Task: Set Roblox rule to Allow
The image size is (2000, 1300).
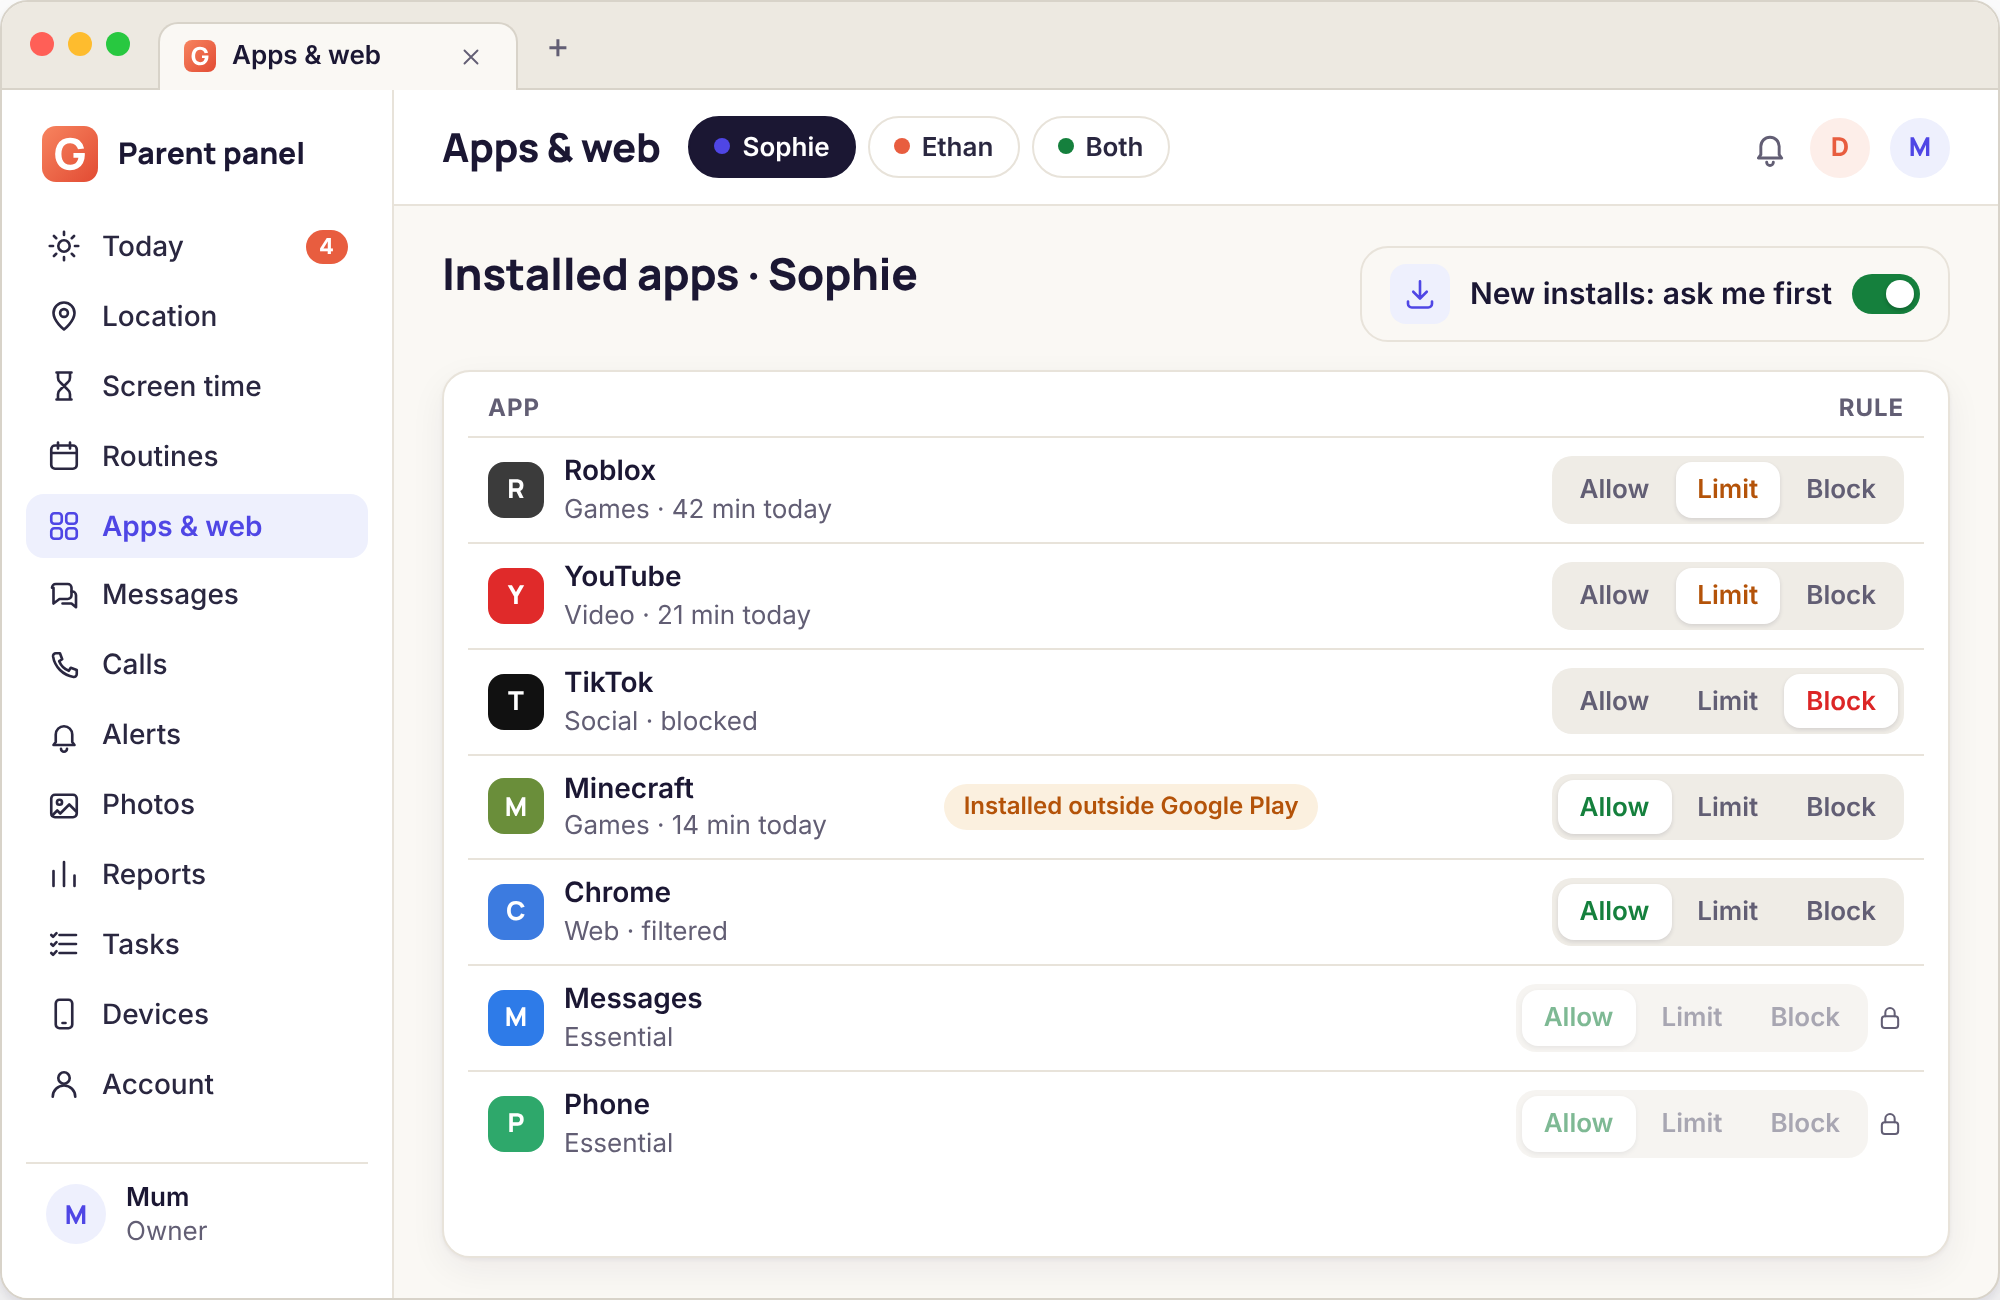Action: click(x=1614, y=490)
